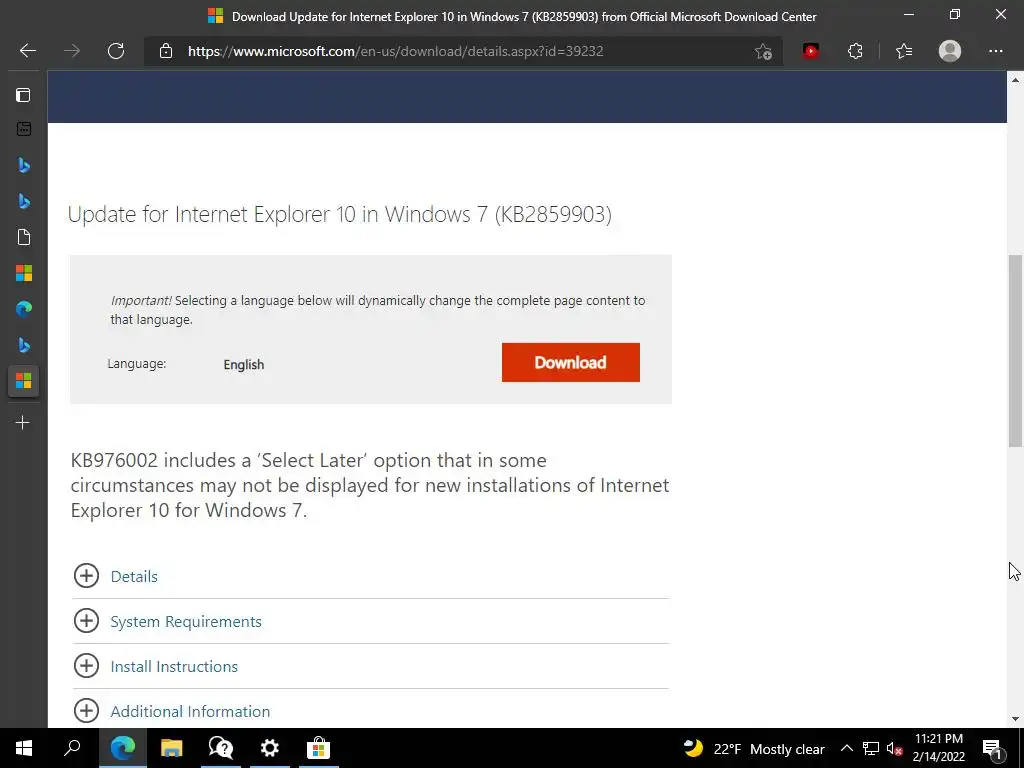Image resolution: width=1024 pixels, height=768 pixels.
Task: Switch to the dark calendar-icon tab below tab actions
Action: click(24, 129)
